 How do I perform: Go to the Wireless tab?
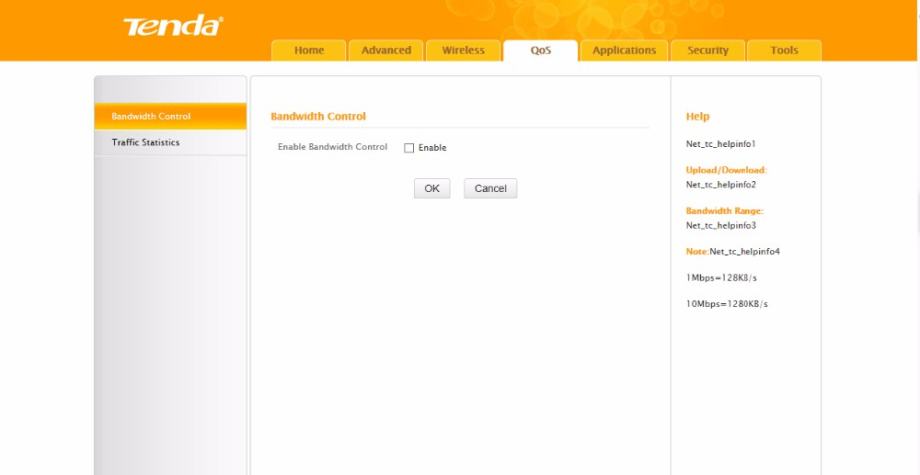(x=463, y=51)
